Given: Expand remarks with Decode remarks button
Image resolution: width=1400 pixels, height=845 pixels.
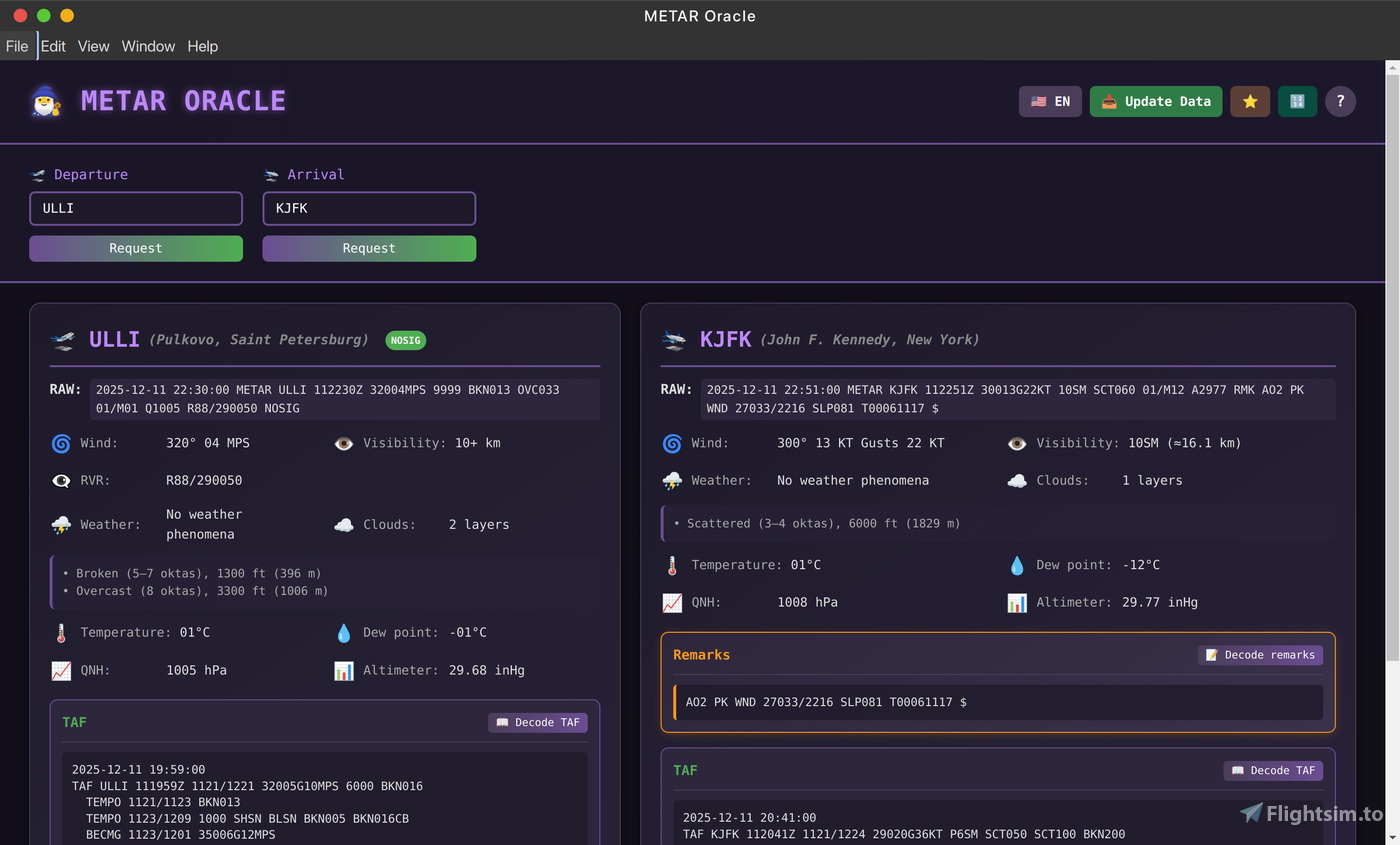Looking at the screenshot, I should (1260, 655).
